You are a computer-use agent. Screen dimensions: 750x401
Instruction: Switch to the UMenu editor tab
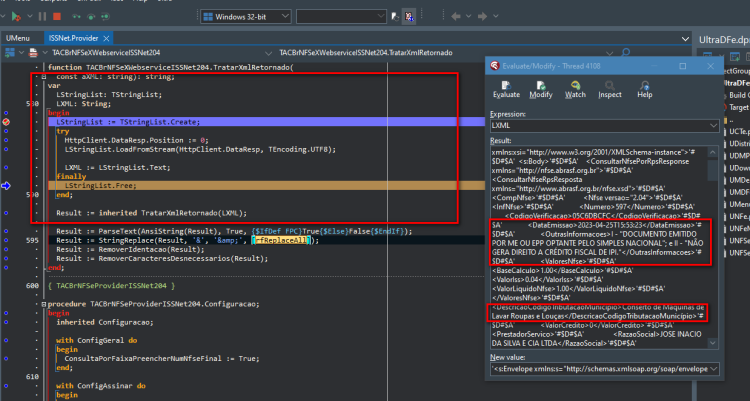tap(18, 38)
